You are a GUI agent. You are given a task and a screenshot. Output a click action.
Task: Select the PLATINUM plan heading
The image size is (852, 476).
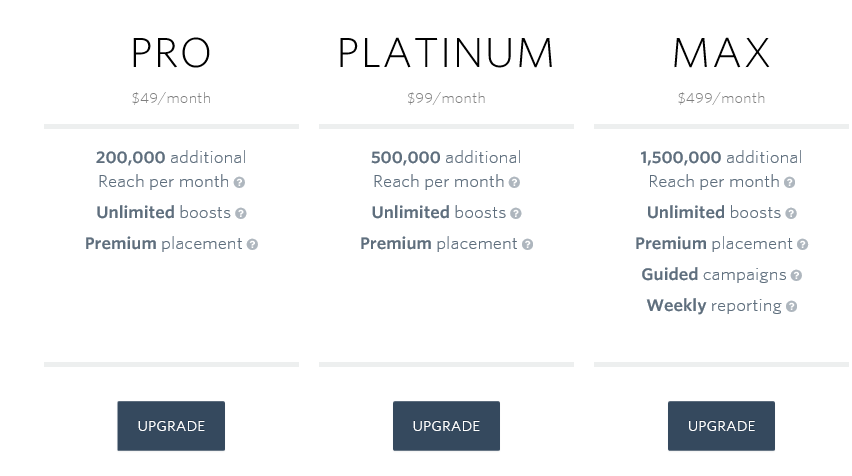[x=446, y=53]
